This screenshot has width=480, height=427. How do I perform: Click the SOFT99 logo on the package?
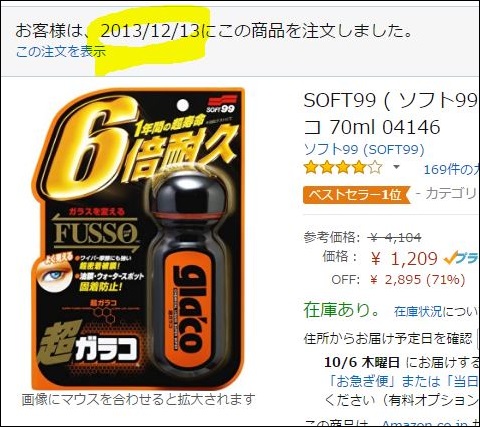pos(220,104)
